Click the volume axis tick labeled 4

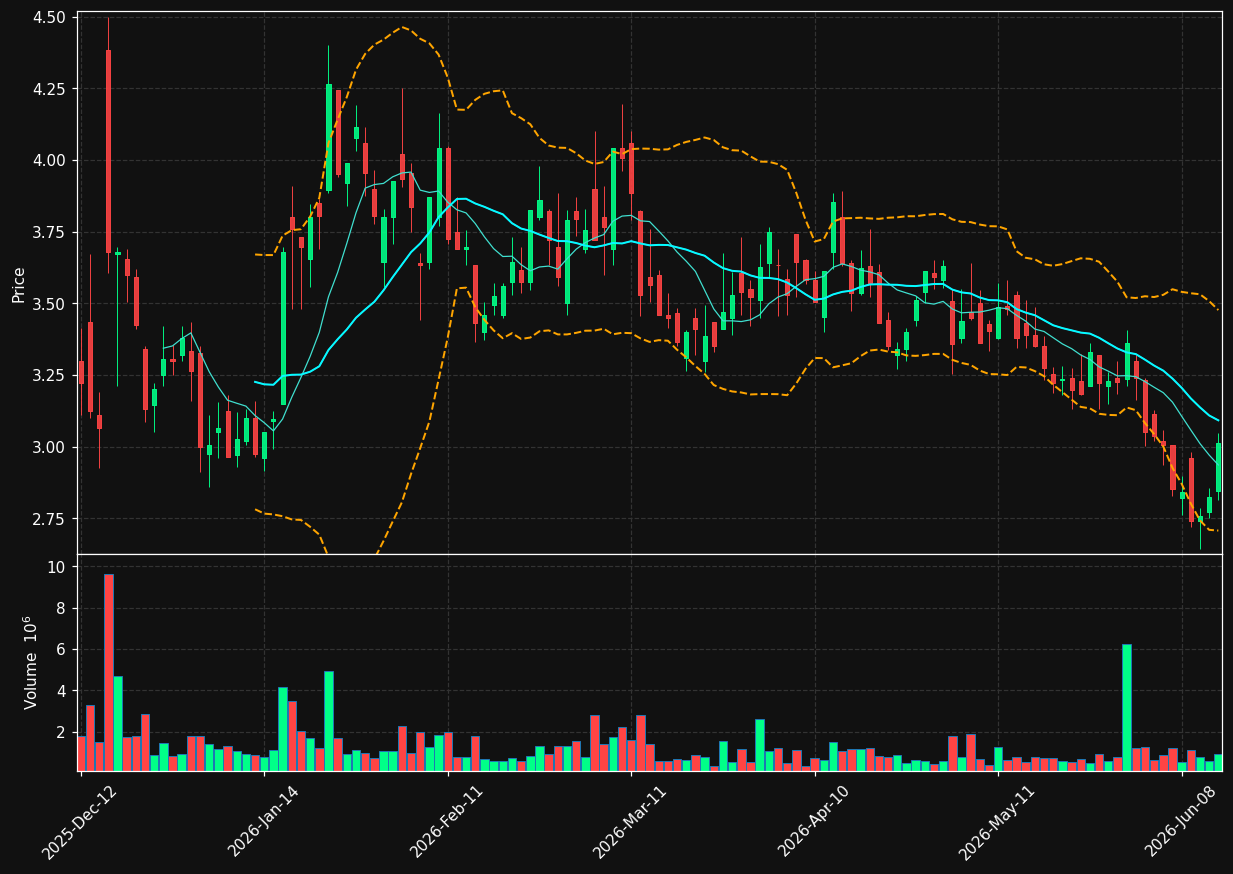click(63, 691)
